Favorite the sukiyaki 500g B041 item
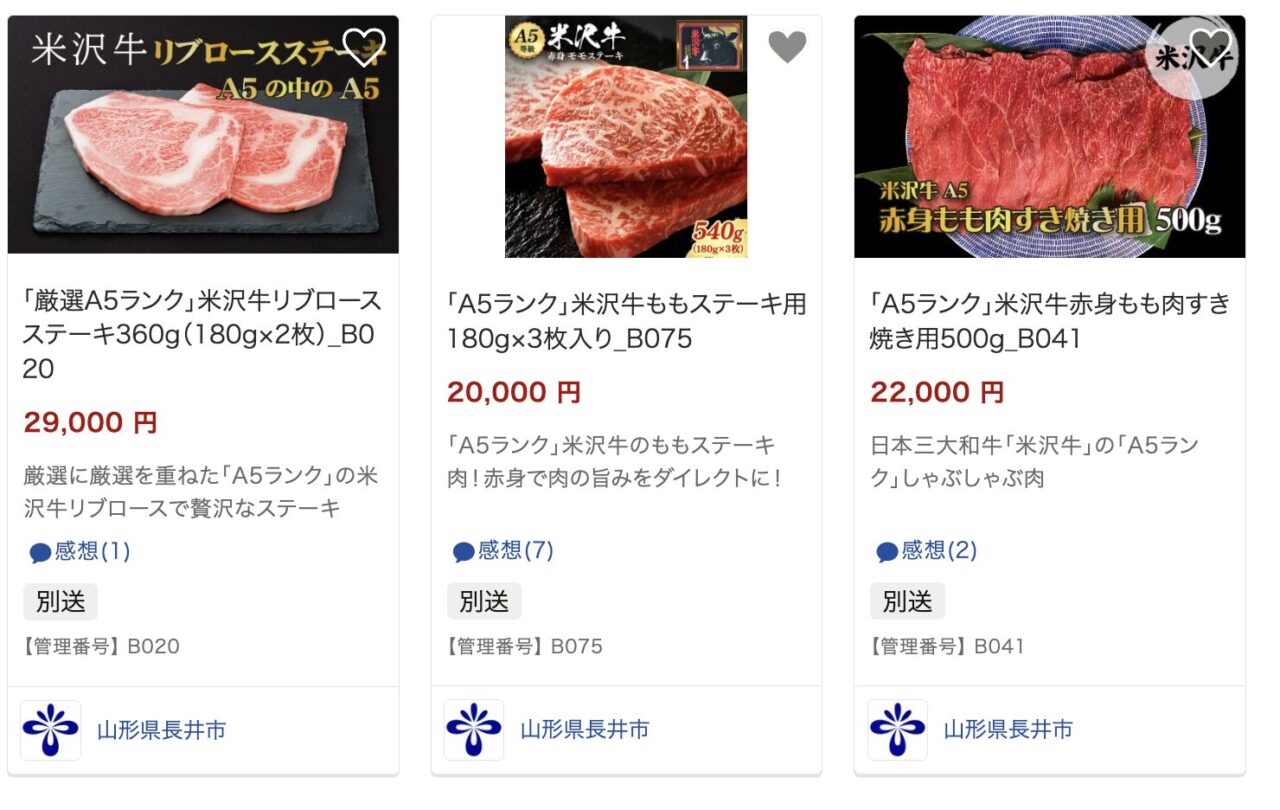Viewport: 1280px width, 810px height. pos(1210,46)
